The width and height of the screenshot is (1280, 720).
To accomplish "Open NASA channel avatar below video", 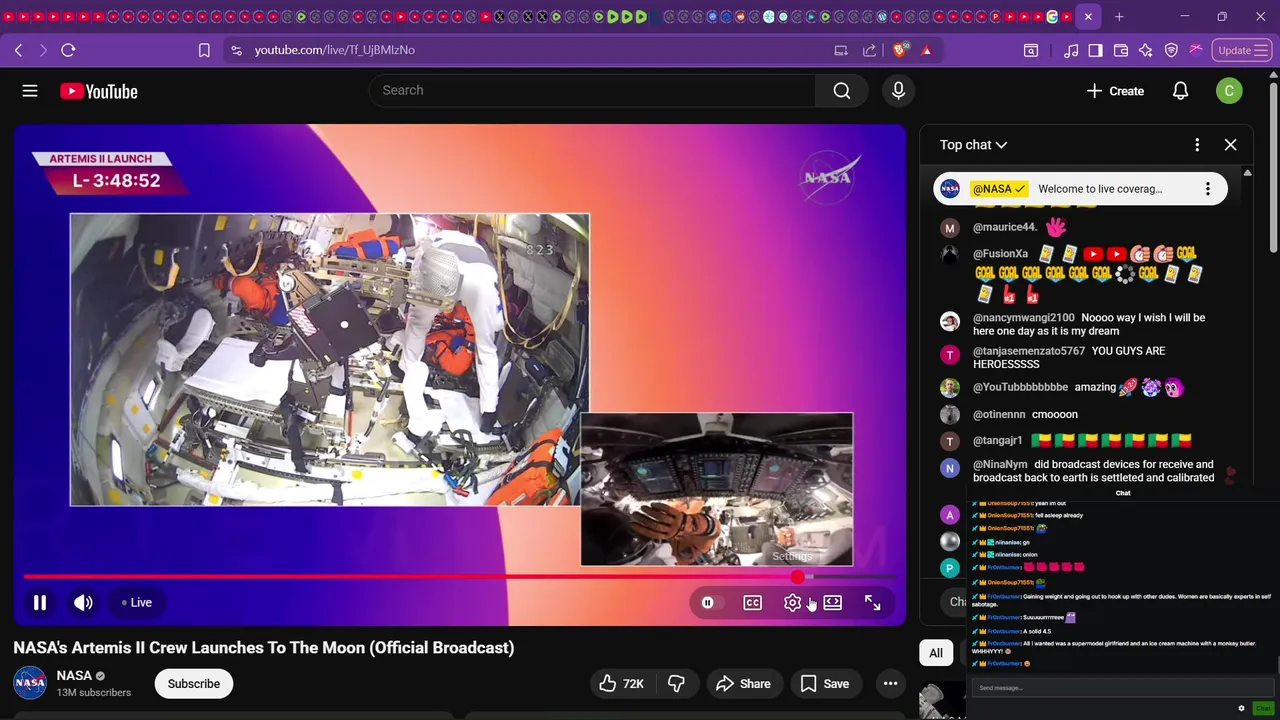I will point(30,684).
